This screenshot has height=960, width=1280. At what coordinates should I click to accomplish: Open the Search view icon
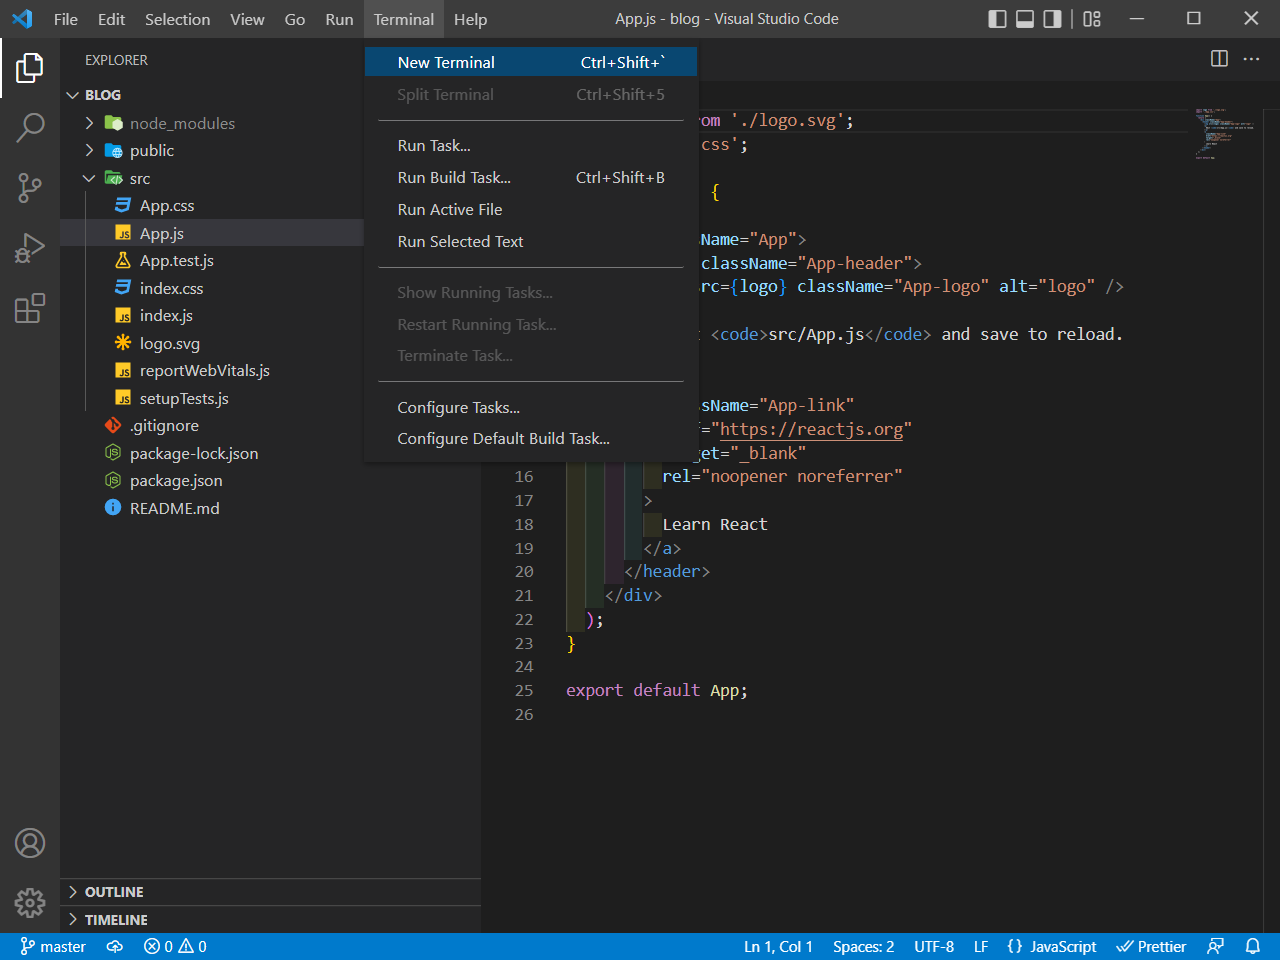[30, 128]
